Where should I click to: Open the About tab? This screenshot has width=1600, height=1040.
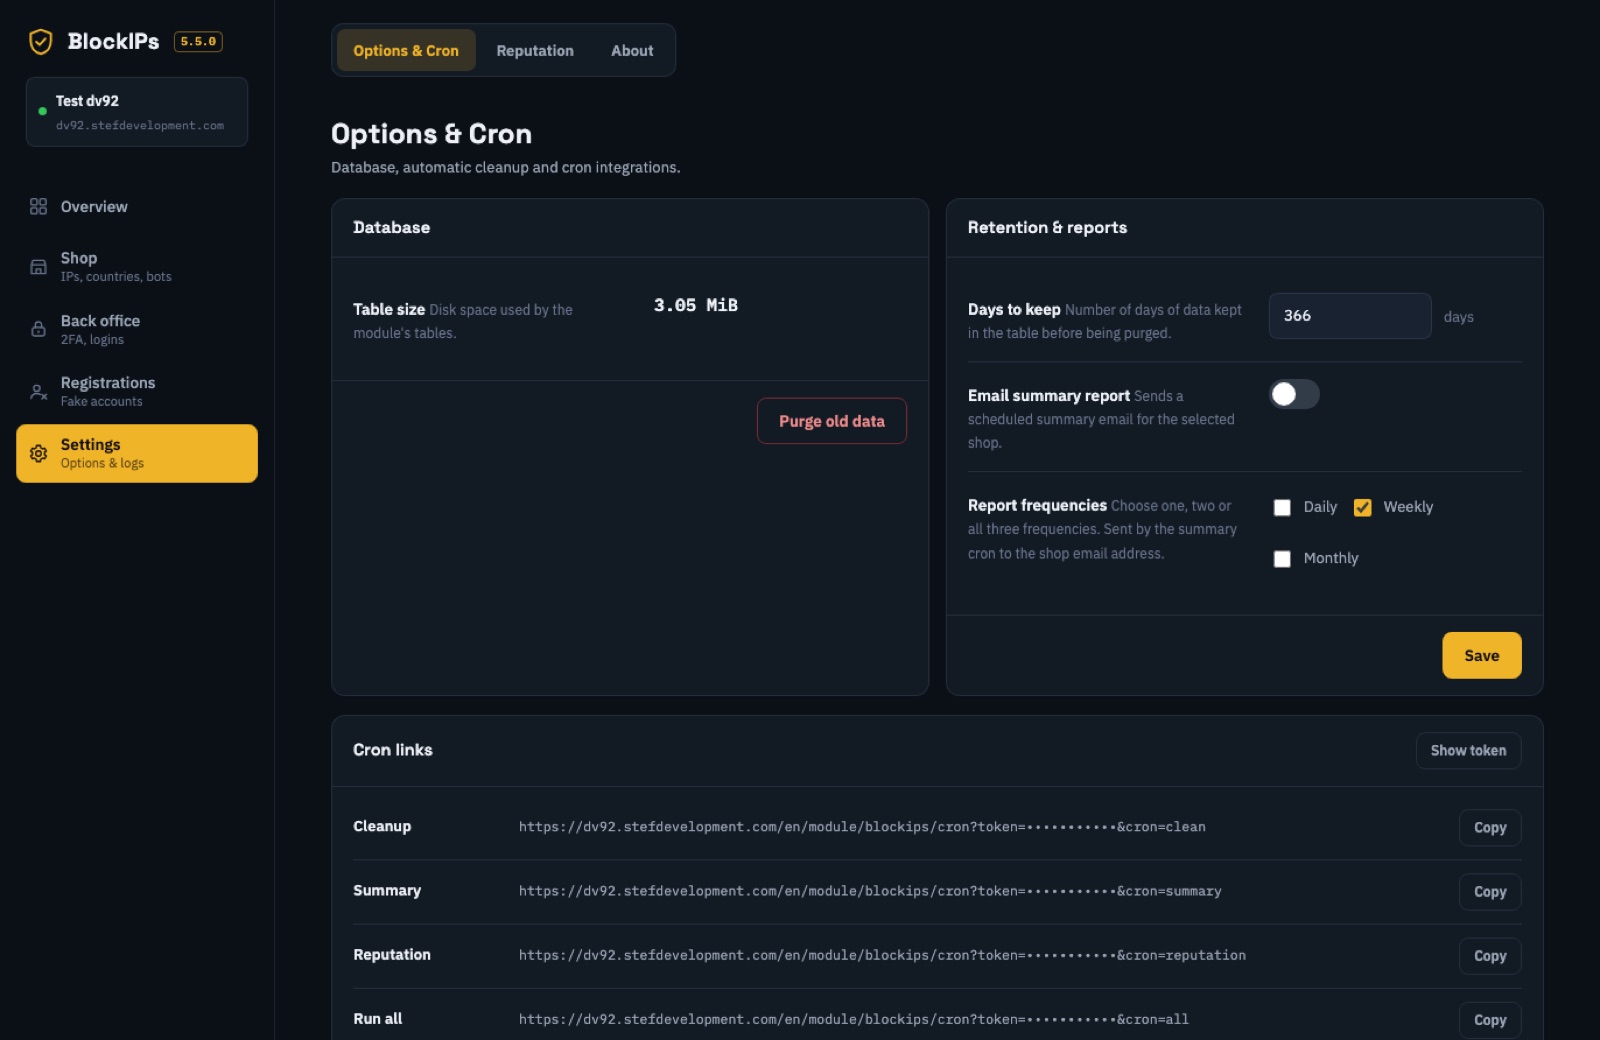click(632, 50)
